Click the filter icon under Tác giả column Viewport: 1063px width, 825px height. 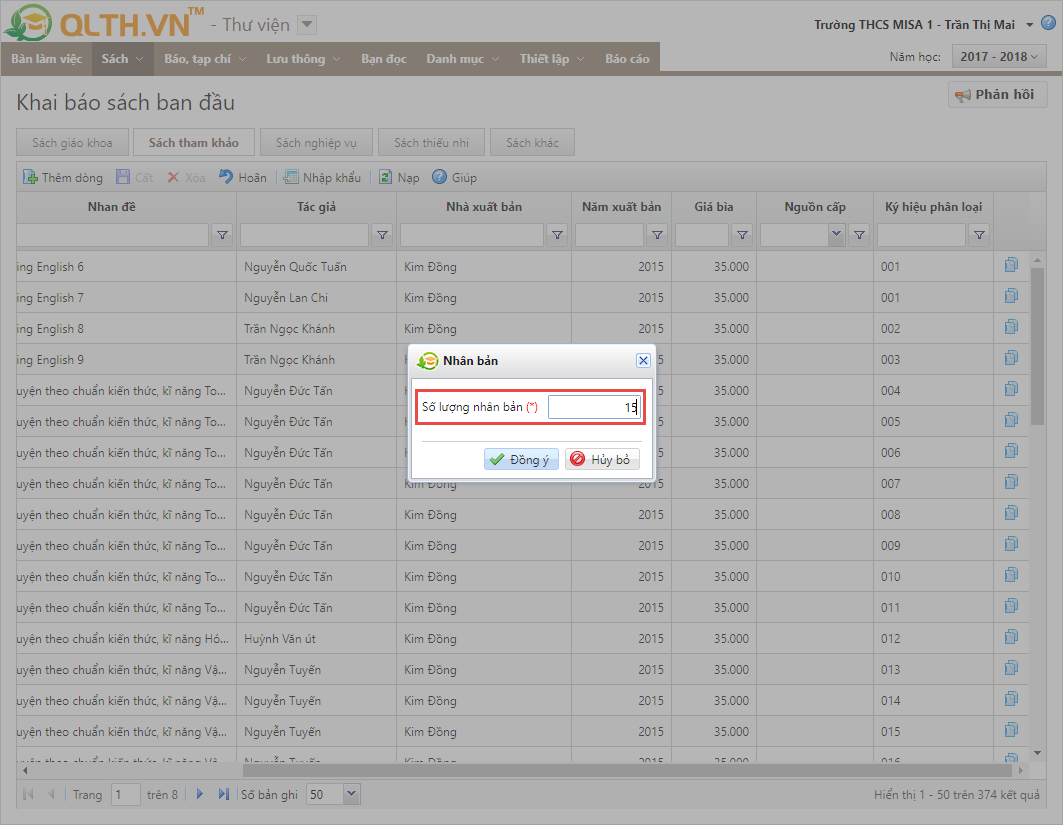pos(382,235)
